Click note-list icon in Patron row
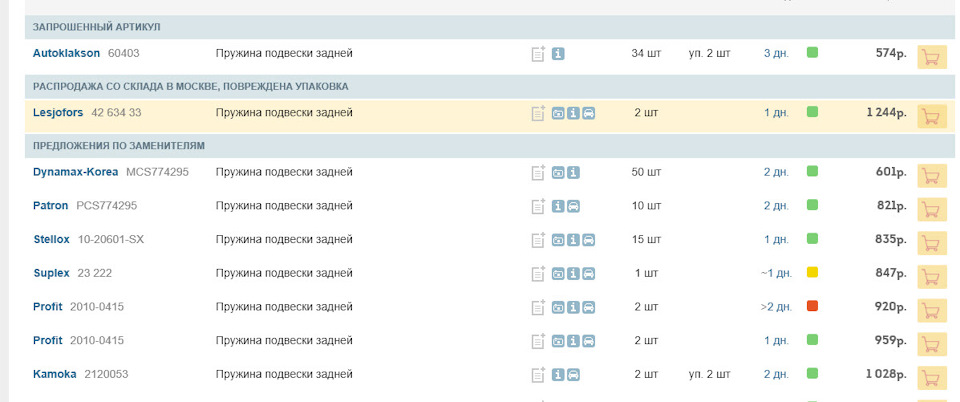 pyautogui.click(x=538, y=206)
